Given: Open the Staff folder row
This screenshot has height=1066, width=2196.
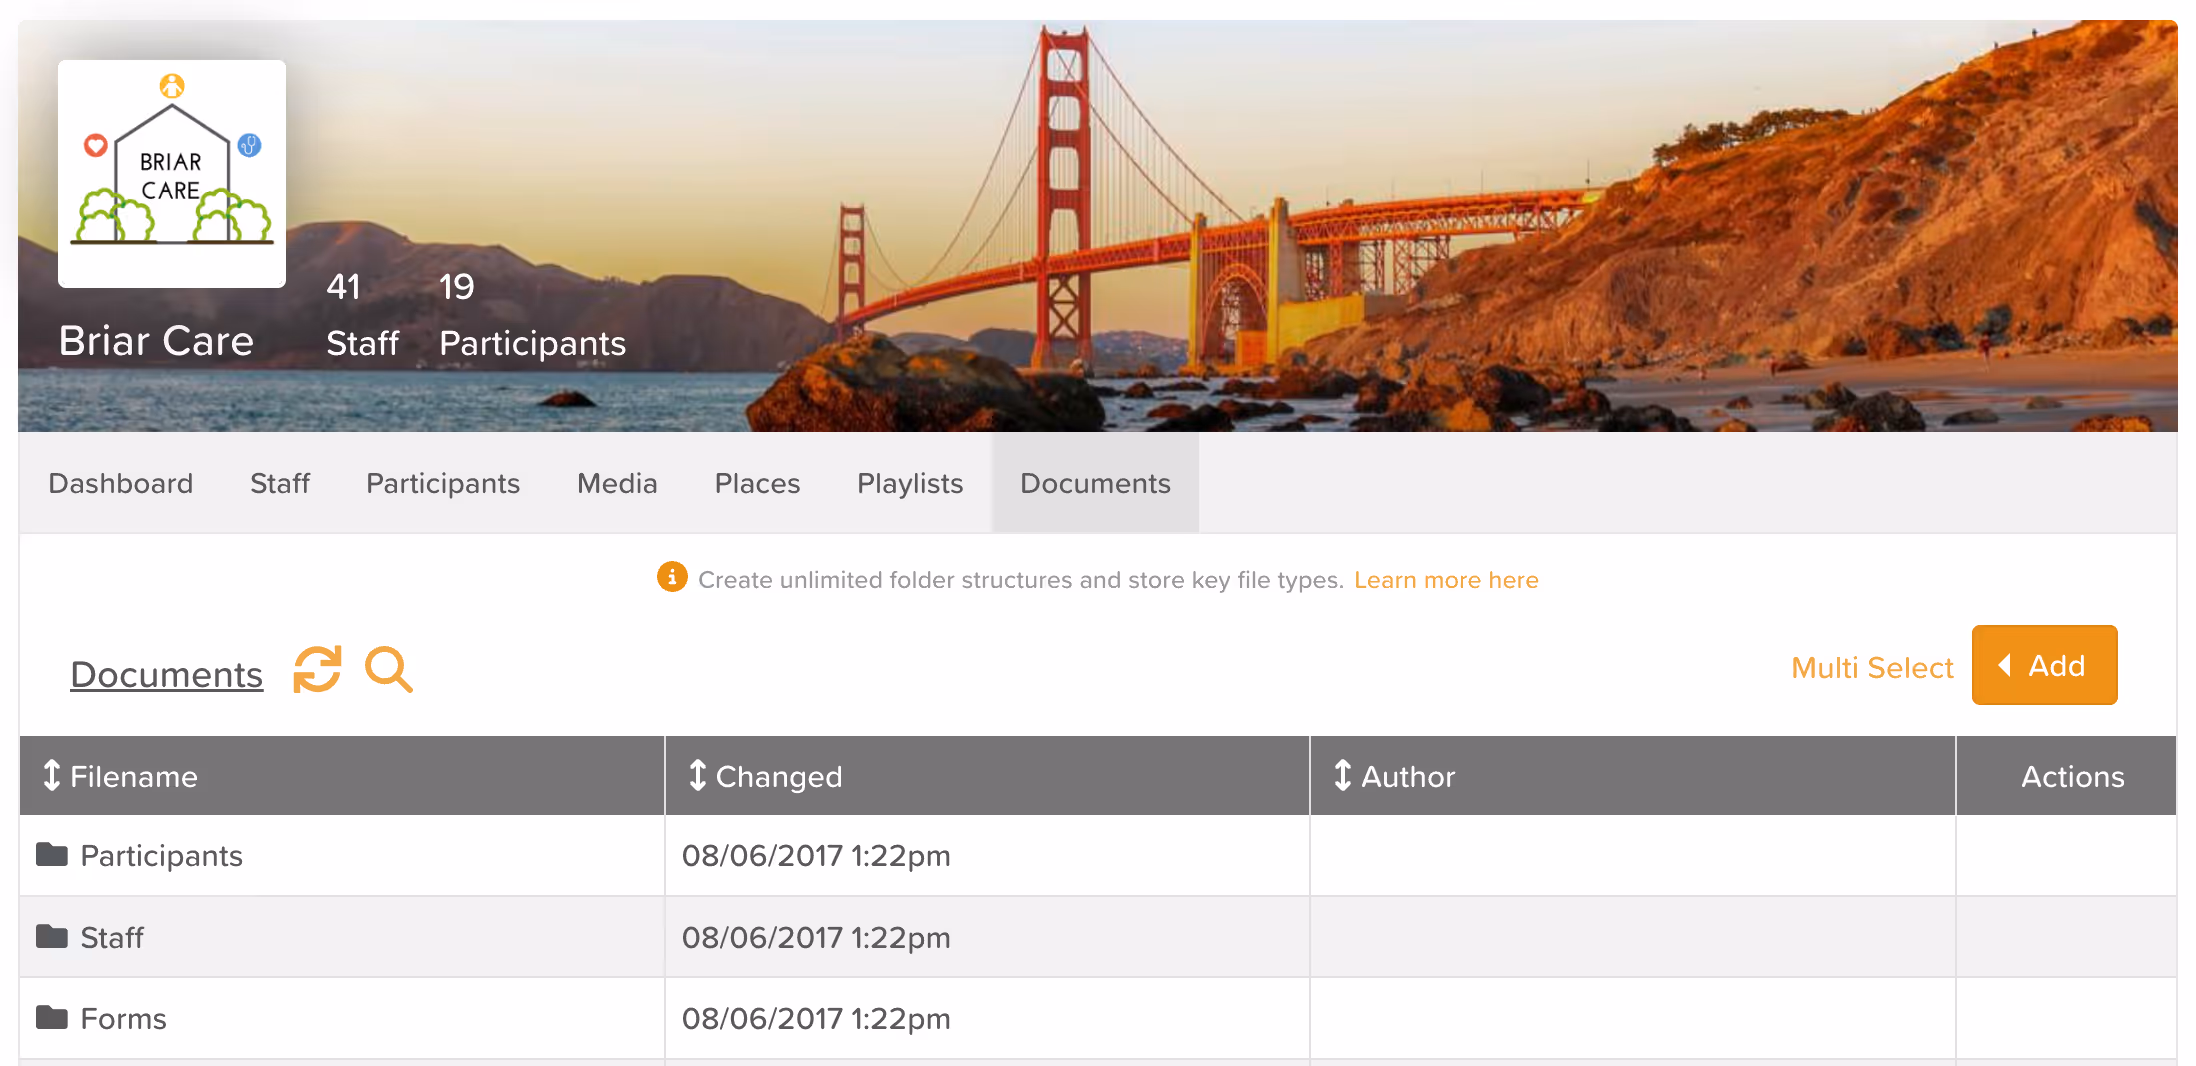Looking at the screenshot, I should (x=1097, y=937).
